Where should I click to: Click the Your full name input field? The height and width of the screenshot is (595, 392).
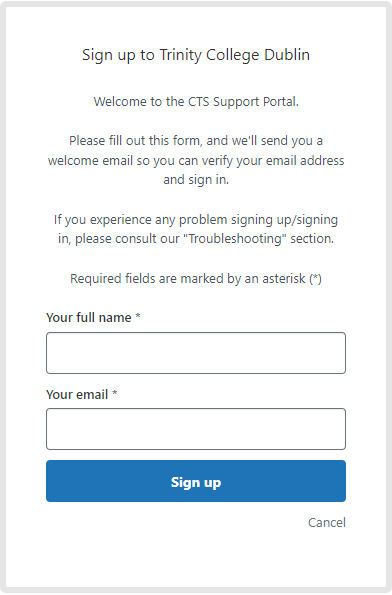point(196,353)
